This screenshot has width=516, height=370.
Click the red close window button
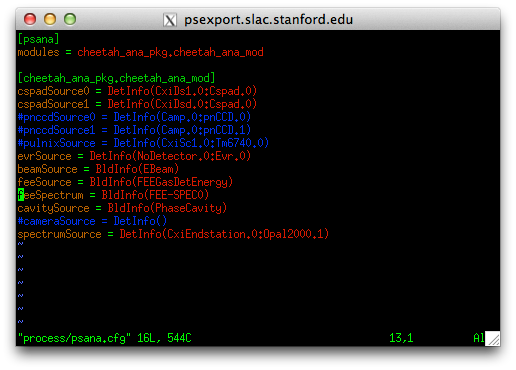(30, 19)
